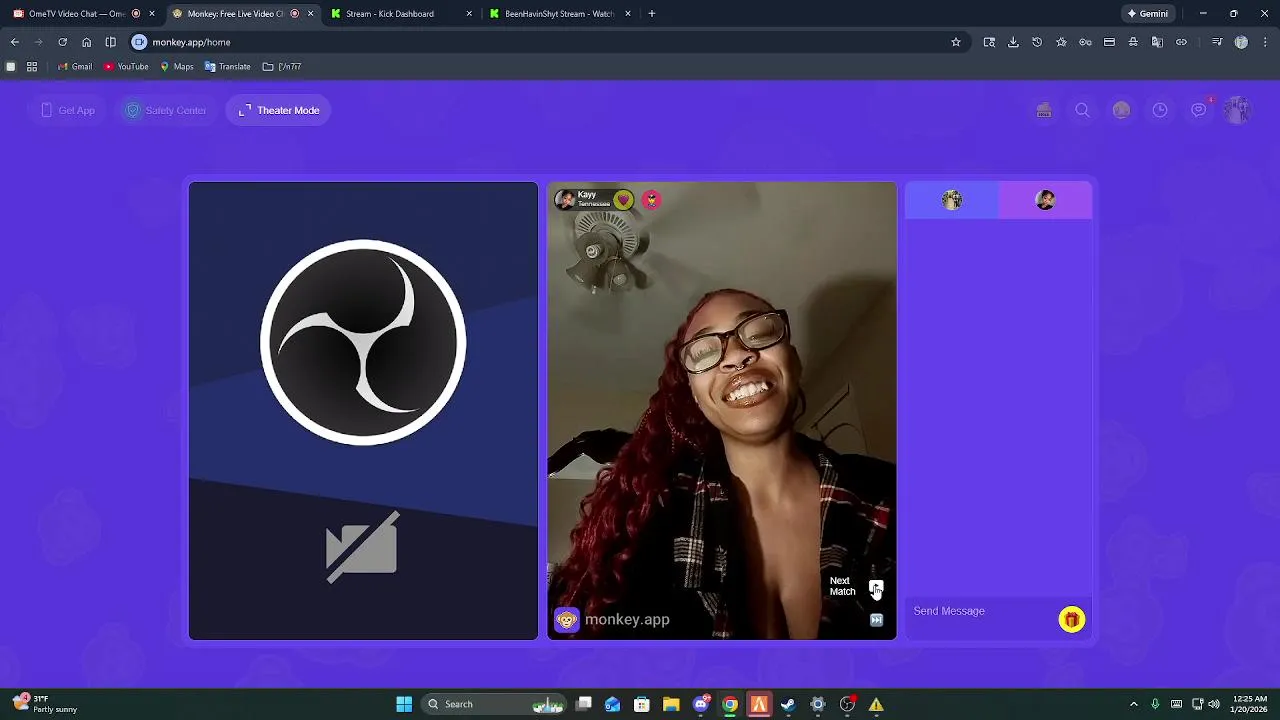Open the Safety Center
1280x720 pixels.
pos(165,110)
